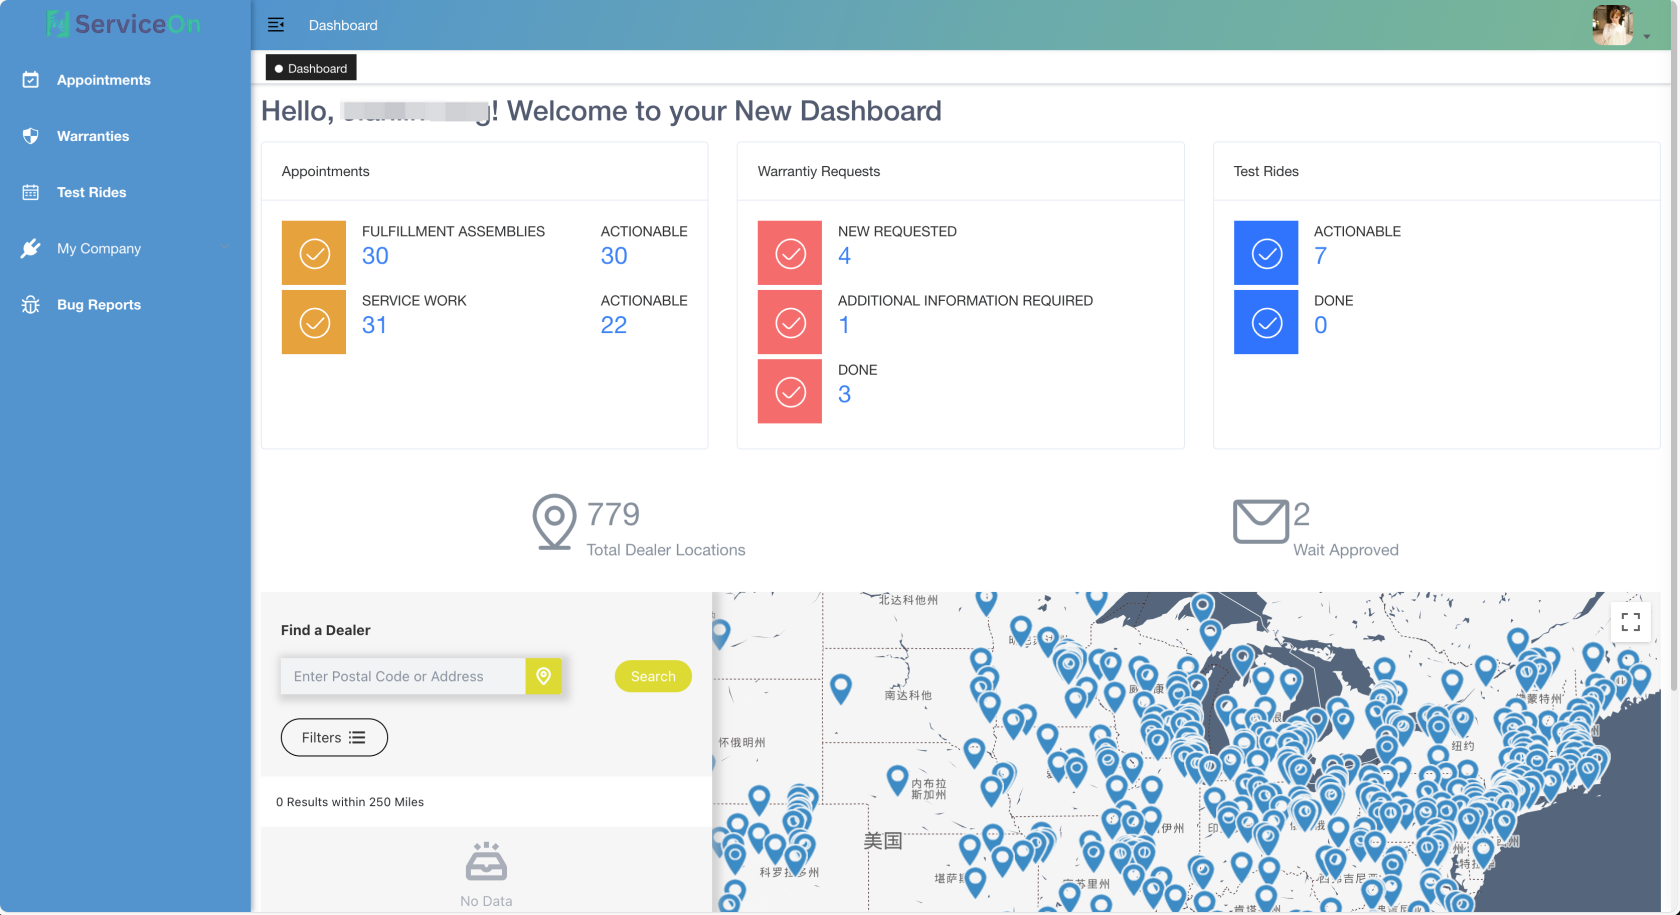Click the Test Rides Actionable blue check icon
Screen dimensions: 1680x915
[x=1266, y=253]
